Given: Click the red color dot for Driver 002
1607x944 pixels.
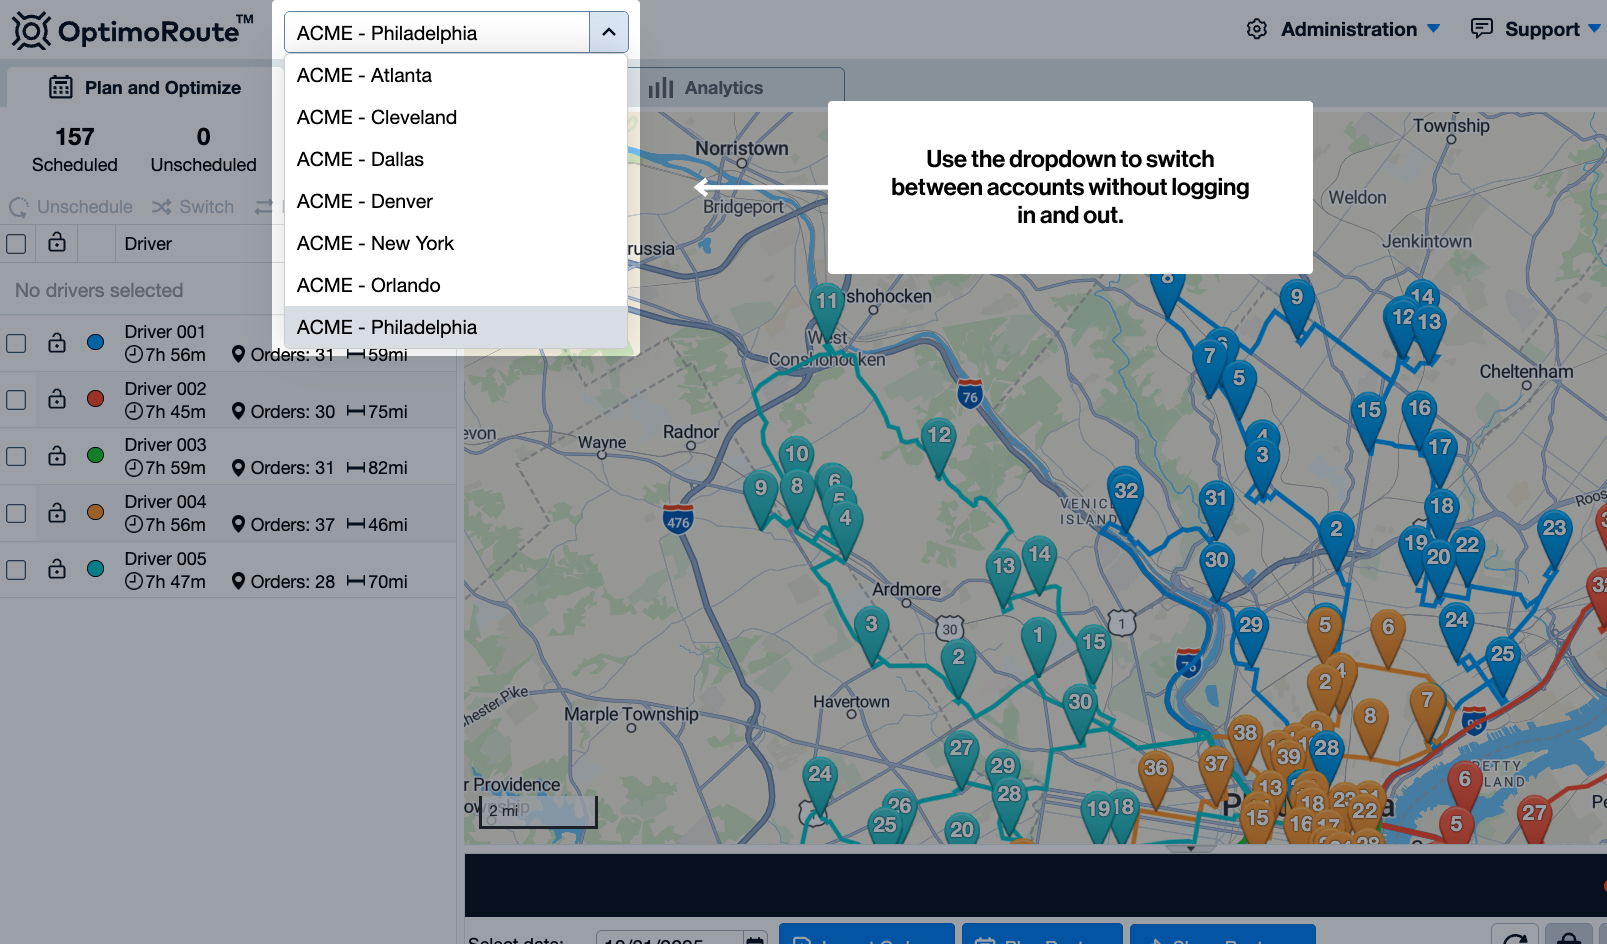Looking at the screenshot, I should (95, 399).
